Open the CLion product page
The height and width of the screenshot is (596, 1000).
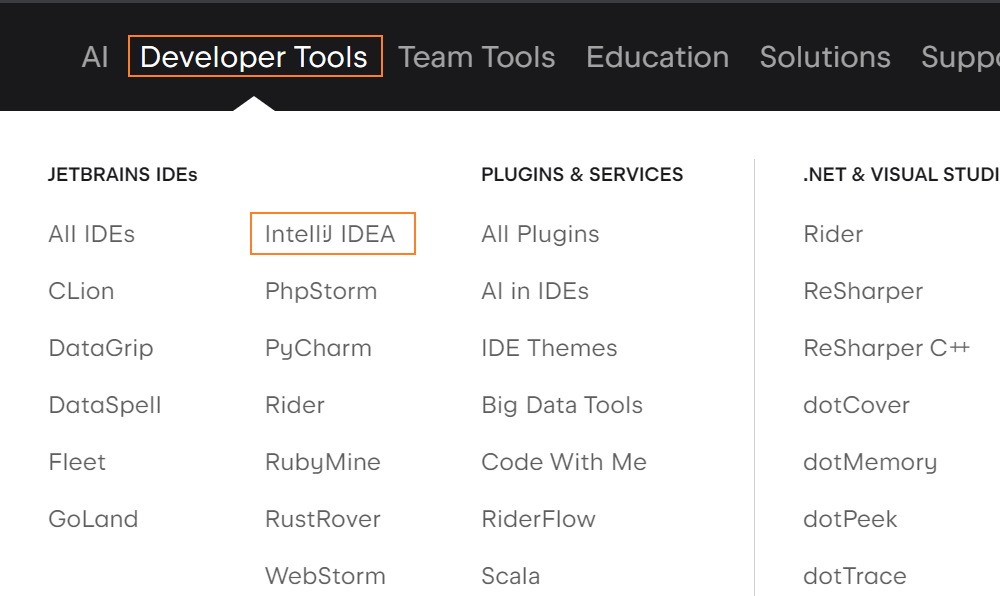(x=81, y=291)
